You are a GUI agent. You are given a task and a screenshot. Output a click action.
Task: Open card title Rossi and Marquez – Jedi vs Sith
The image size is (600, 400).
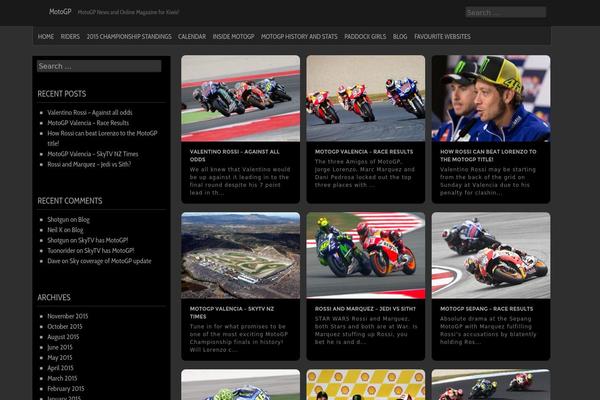[x=365, y=309]
